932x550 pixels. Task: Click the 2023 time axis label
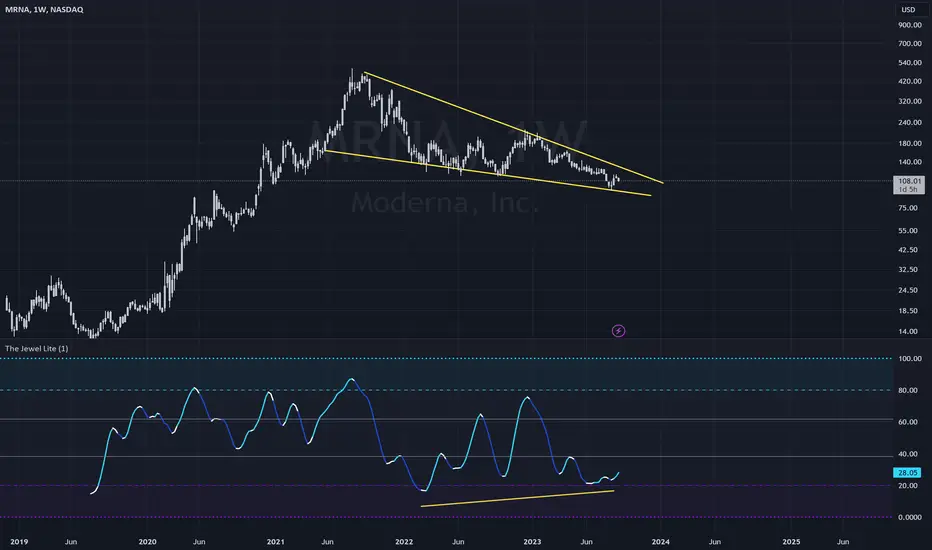tap(532, 542)
